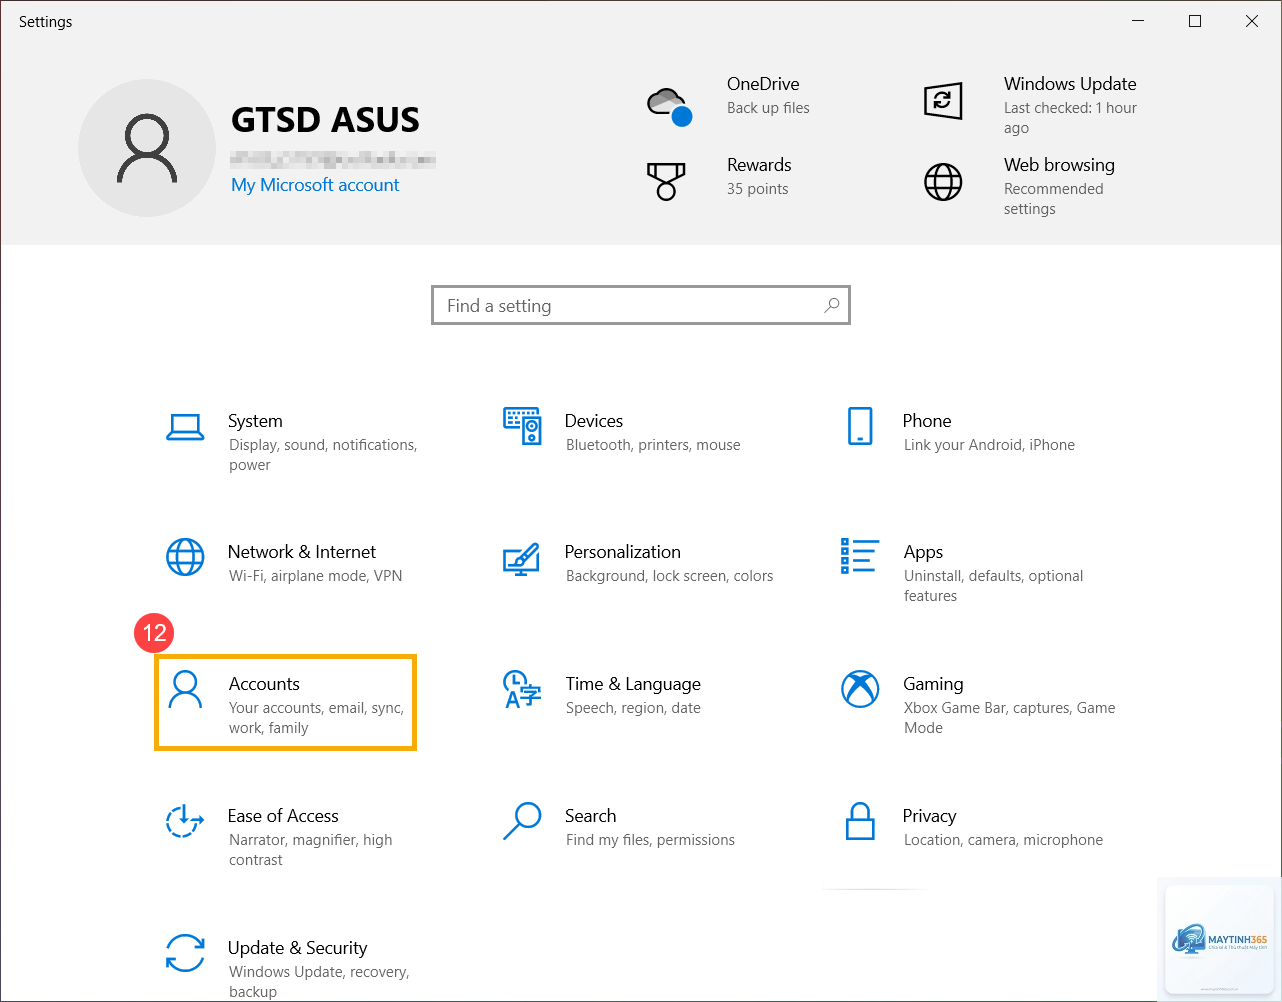Open the Apps settings title

pos(924,552)
